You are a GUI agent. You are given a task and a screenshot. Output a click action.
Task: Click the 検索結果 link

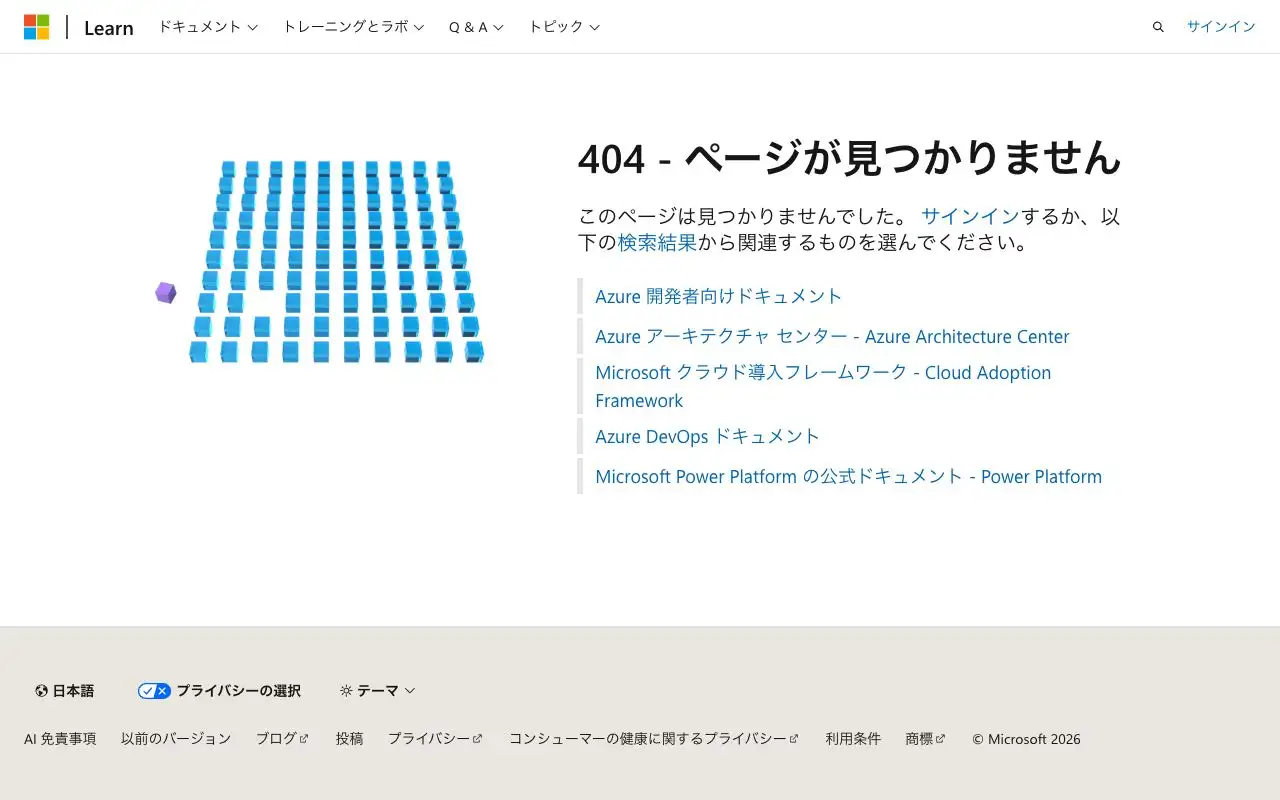pos(657,242)
